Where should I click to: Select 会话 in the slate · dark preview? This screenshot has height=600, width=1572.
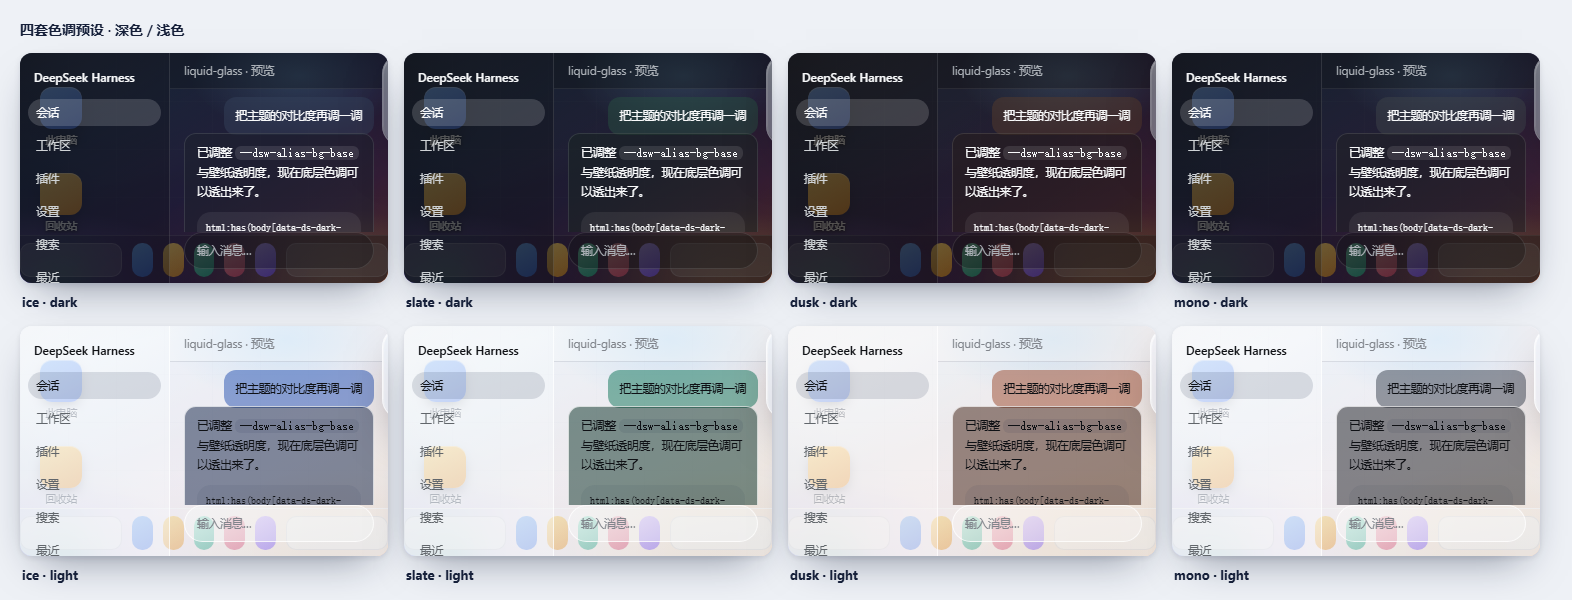[x=478, y=112]
